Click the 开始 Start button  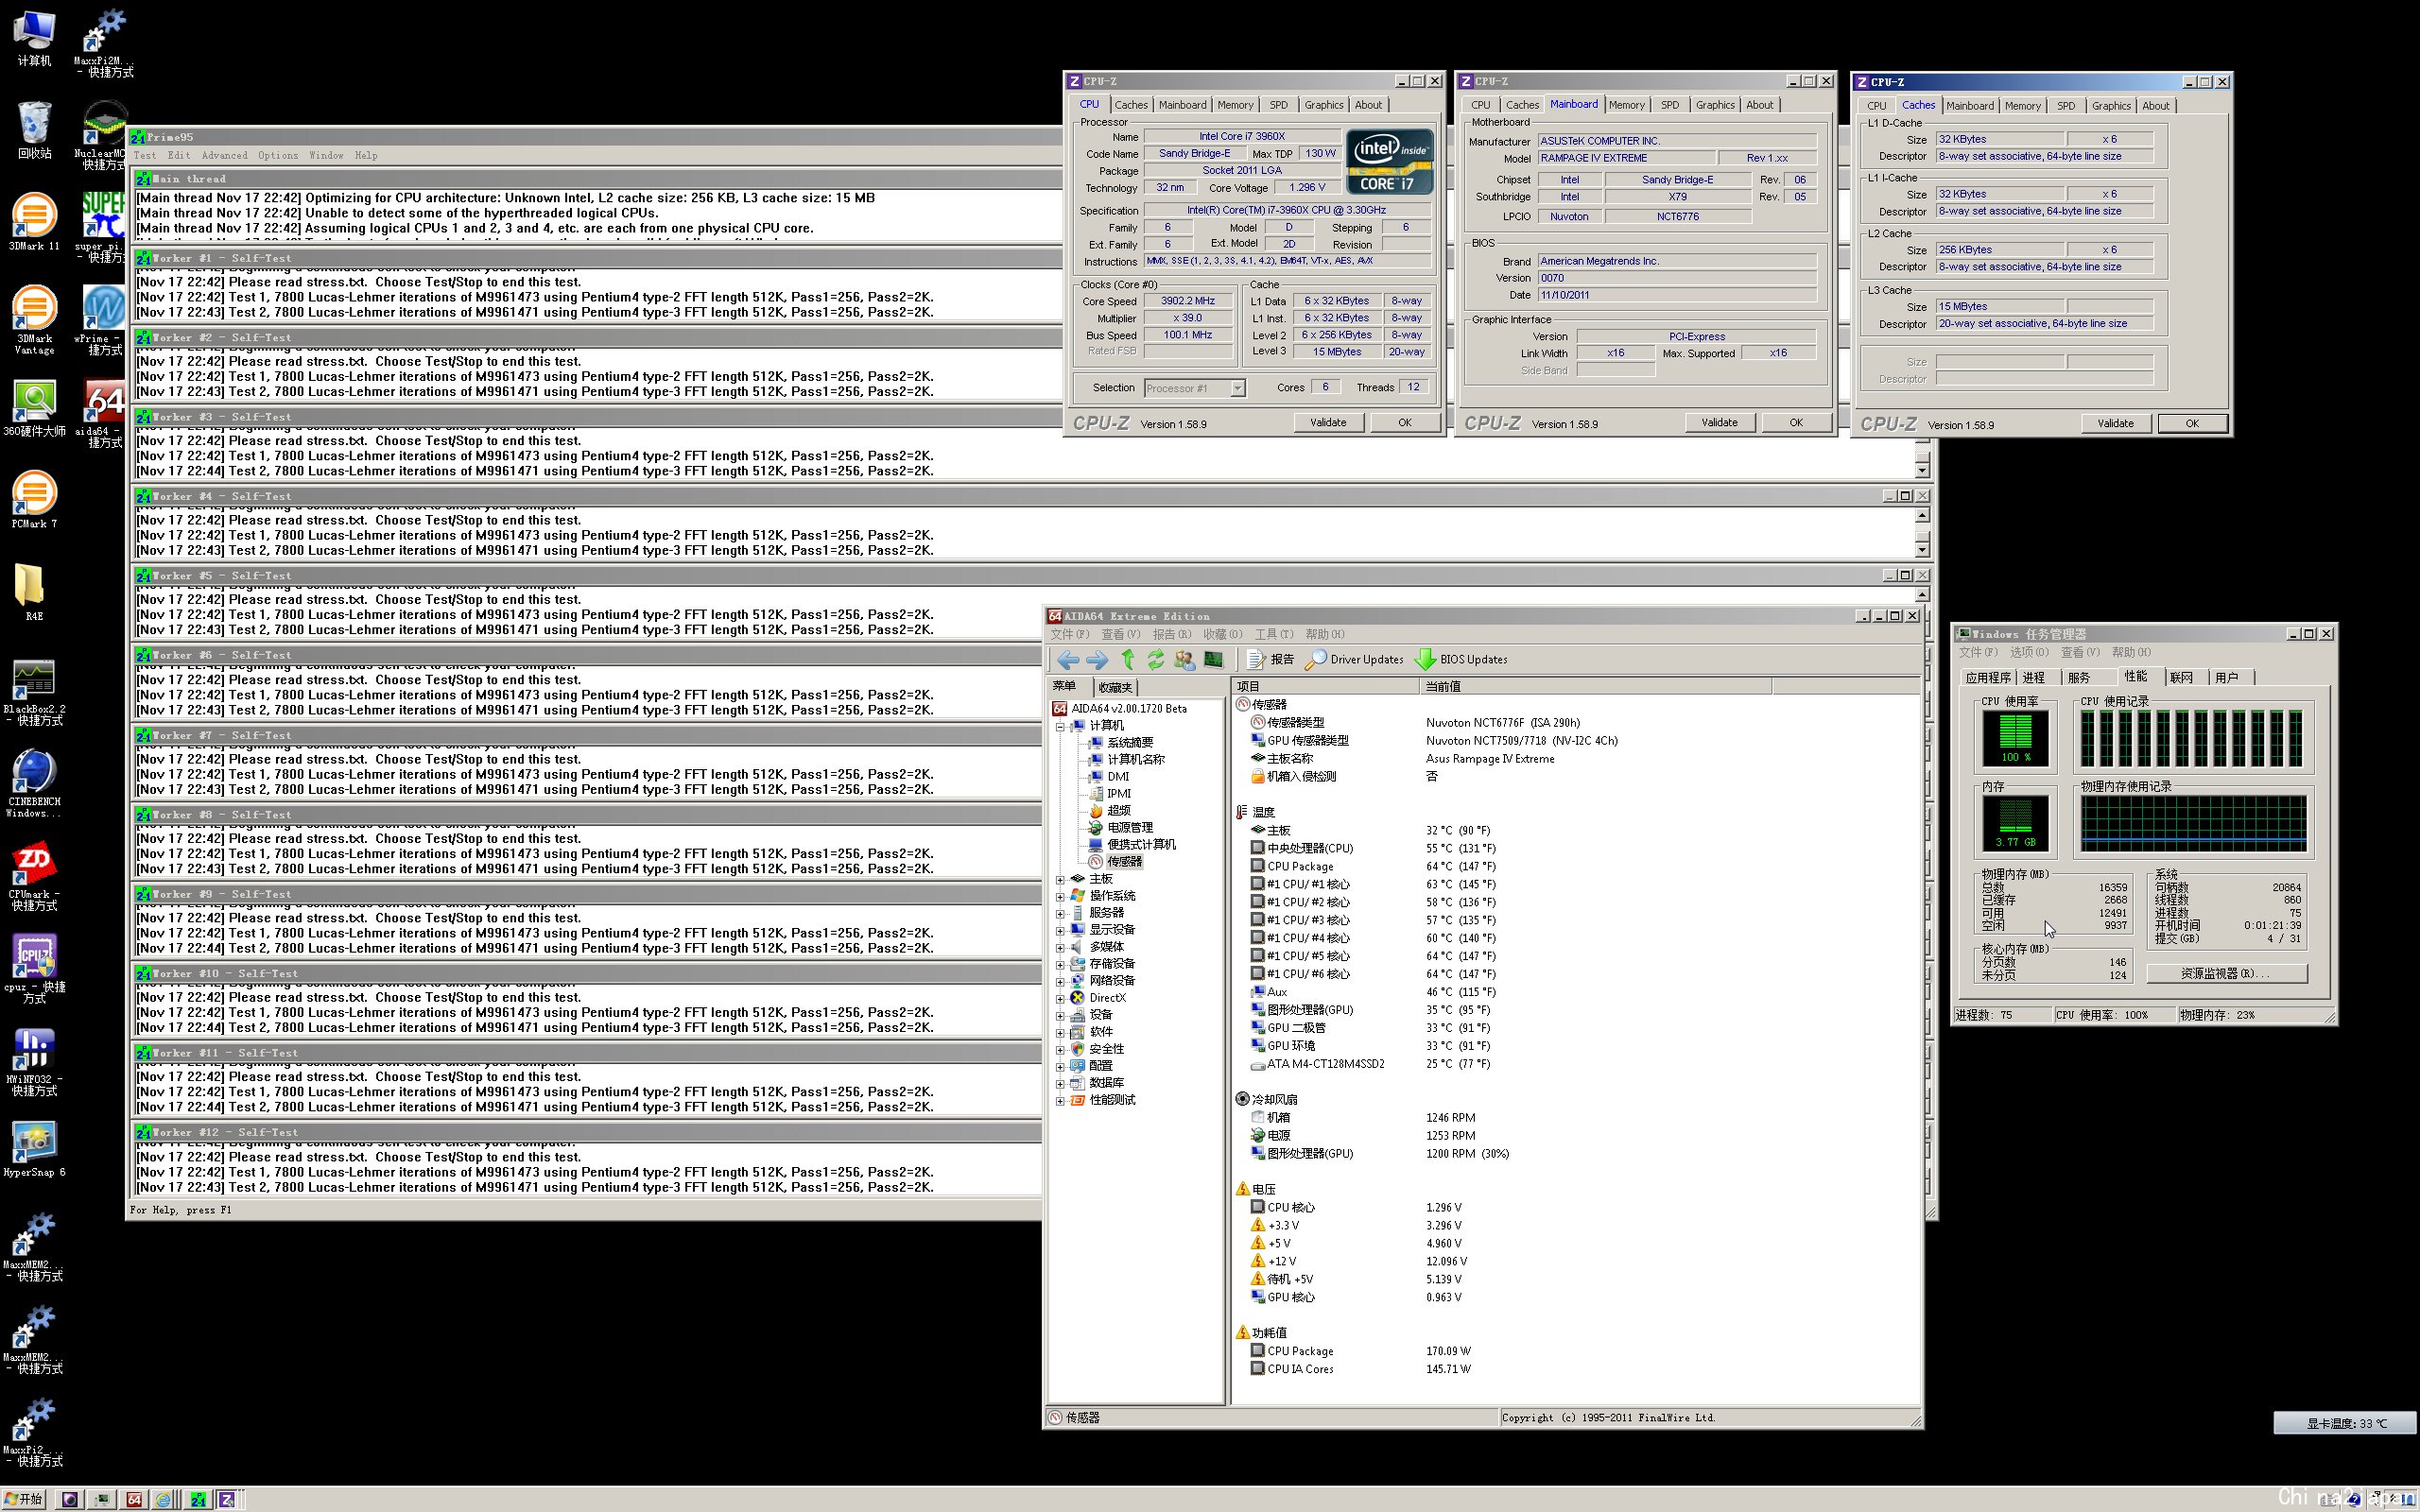[x=24, y=1499]
